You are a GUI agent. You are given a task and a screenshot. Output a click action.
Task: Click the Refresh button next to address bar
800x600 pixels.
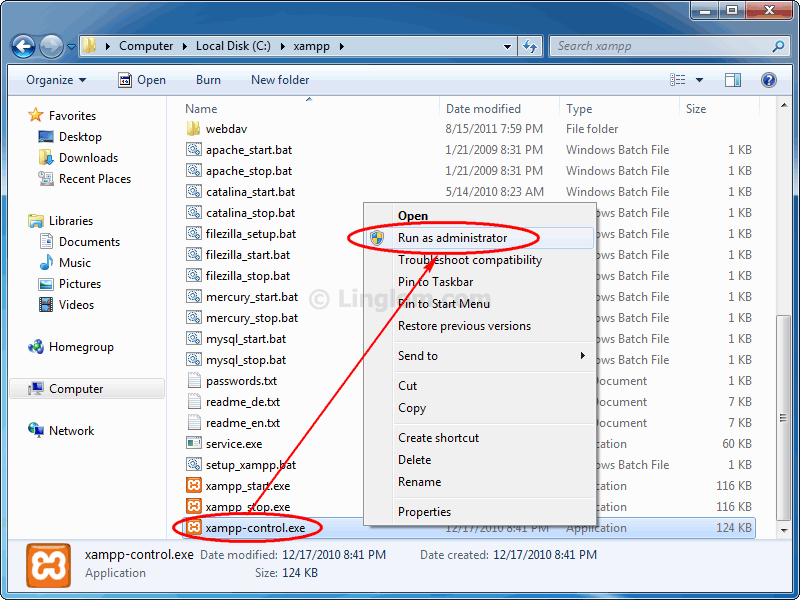tap(531, 46)
